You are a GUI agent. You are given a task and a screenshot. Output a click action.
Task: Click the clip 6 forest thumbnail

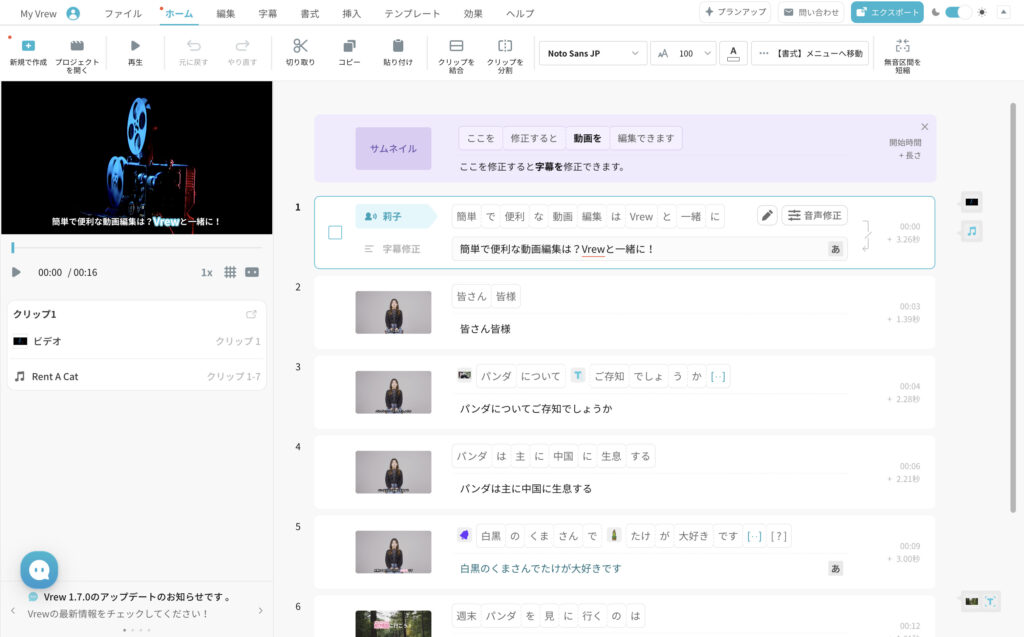click(x=393, y=623)
